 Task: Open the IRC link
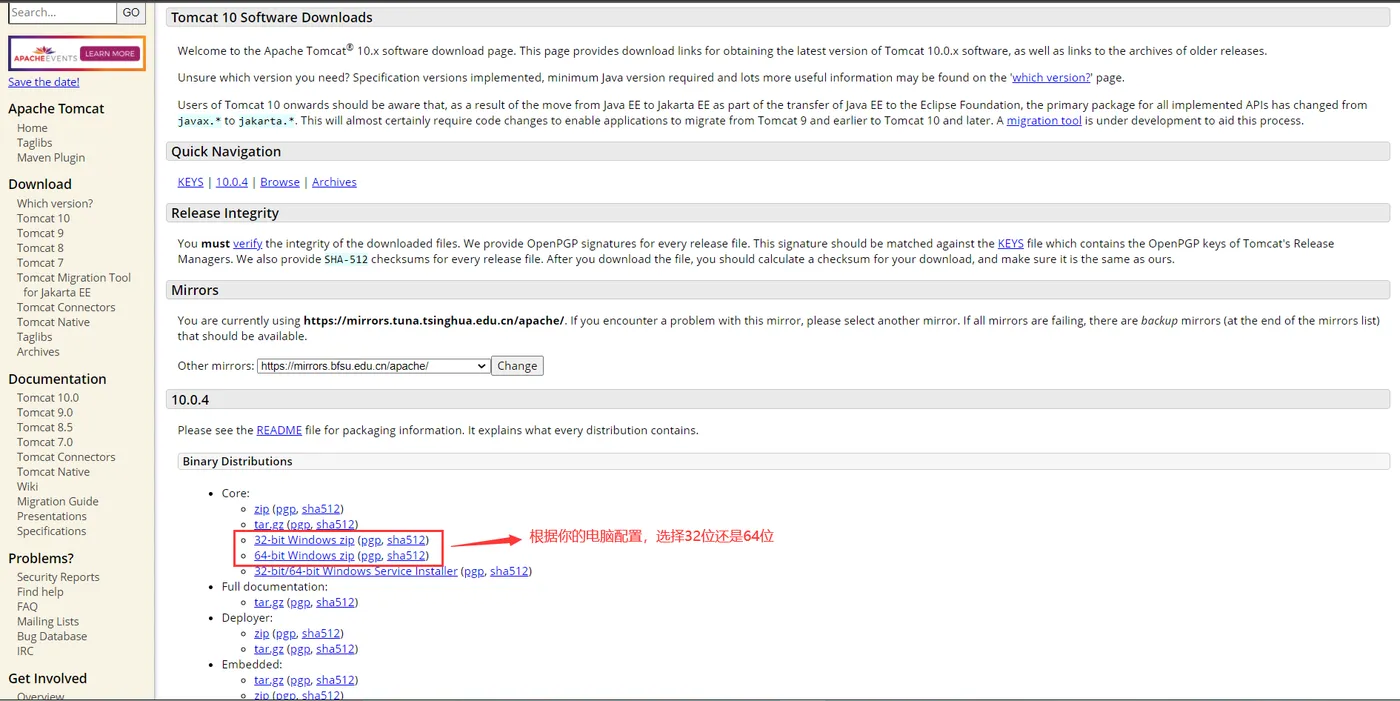[x=25, y=651]
